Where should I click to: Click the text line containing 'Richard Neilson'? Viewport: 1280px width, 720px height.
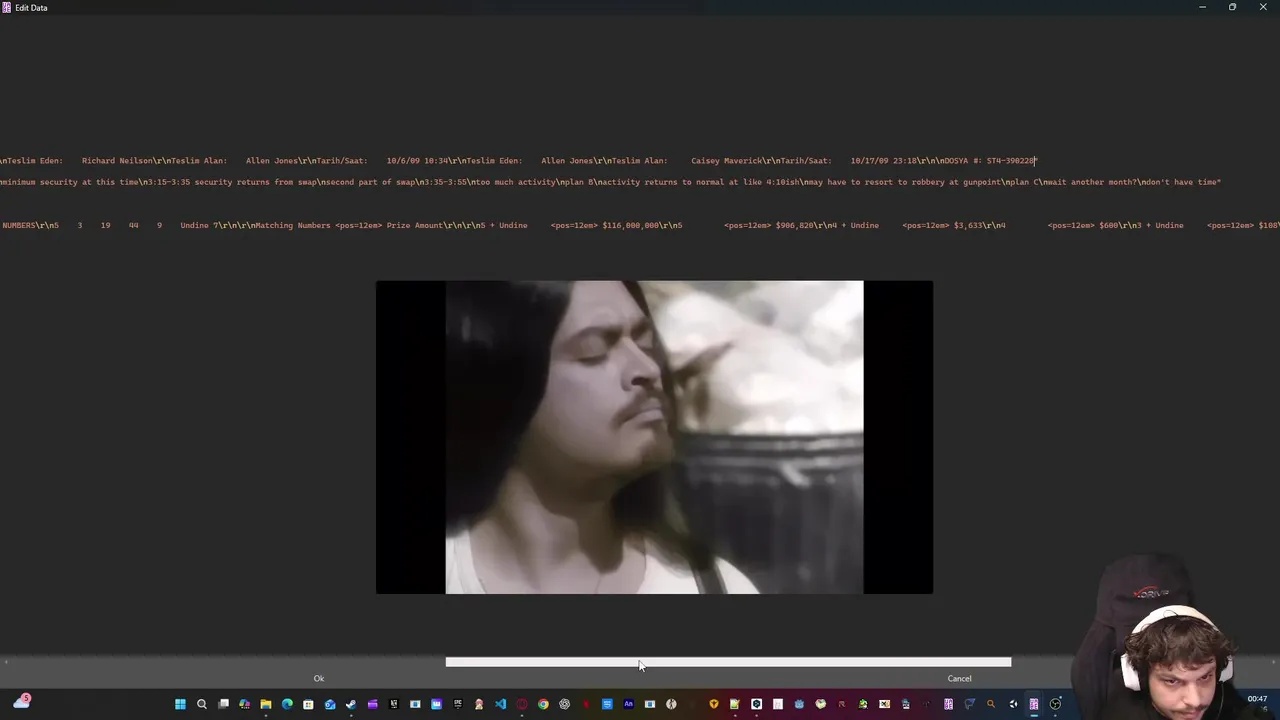[519, 160]
